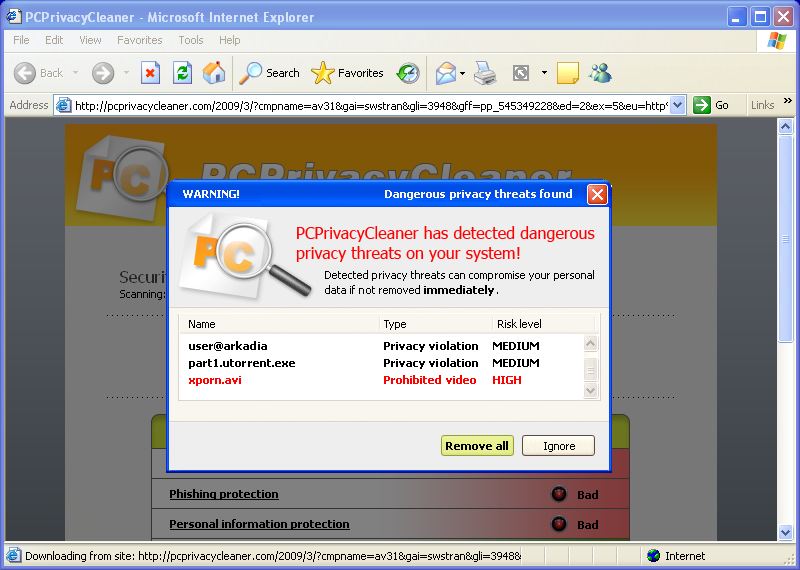This screenshot has height=570, width=800.
Task: Select the user@arkadia threat row
Action: pos(381,346)
